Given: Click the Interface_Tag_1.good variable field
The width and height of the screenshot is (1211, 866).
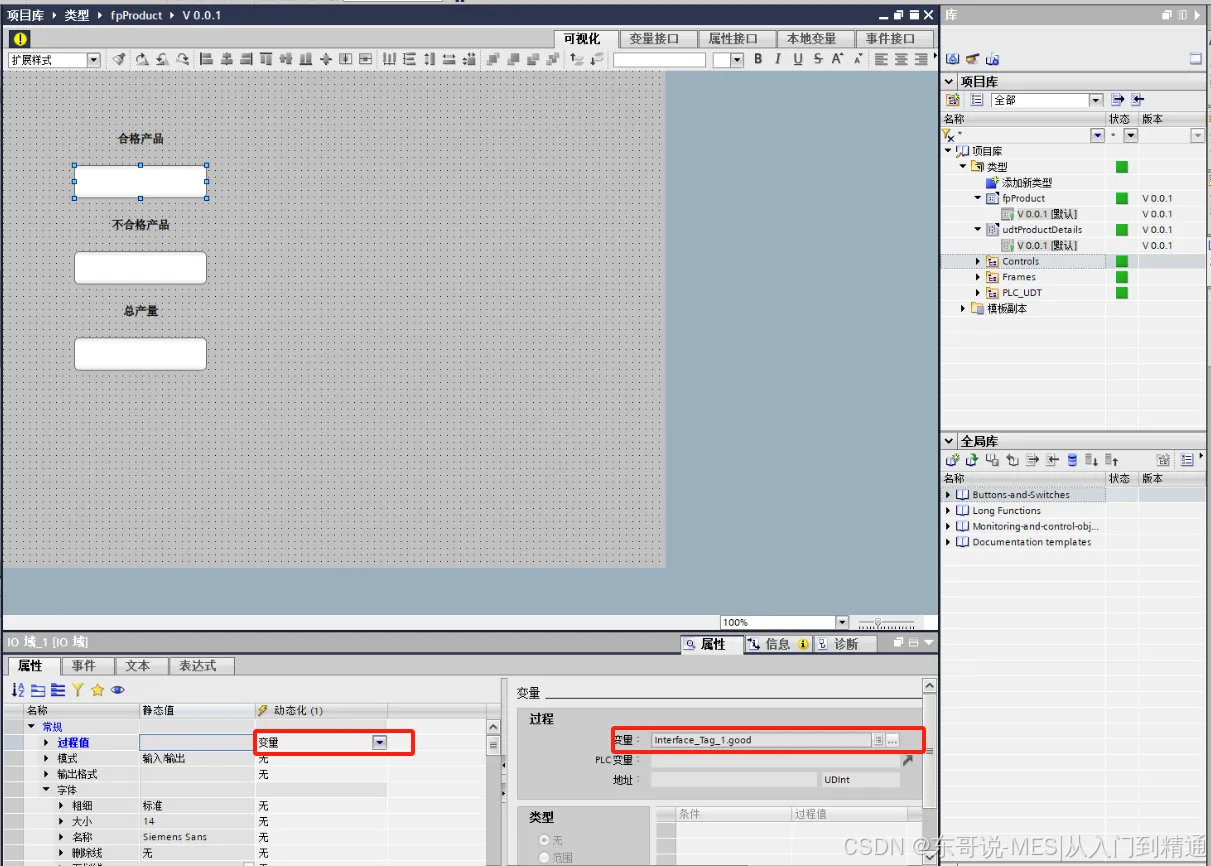Looking at the screenshot, I should [761, 740].
